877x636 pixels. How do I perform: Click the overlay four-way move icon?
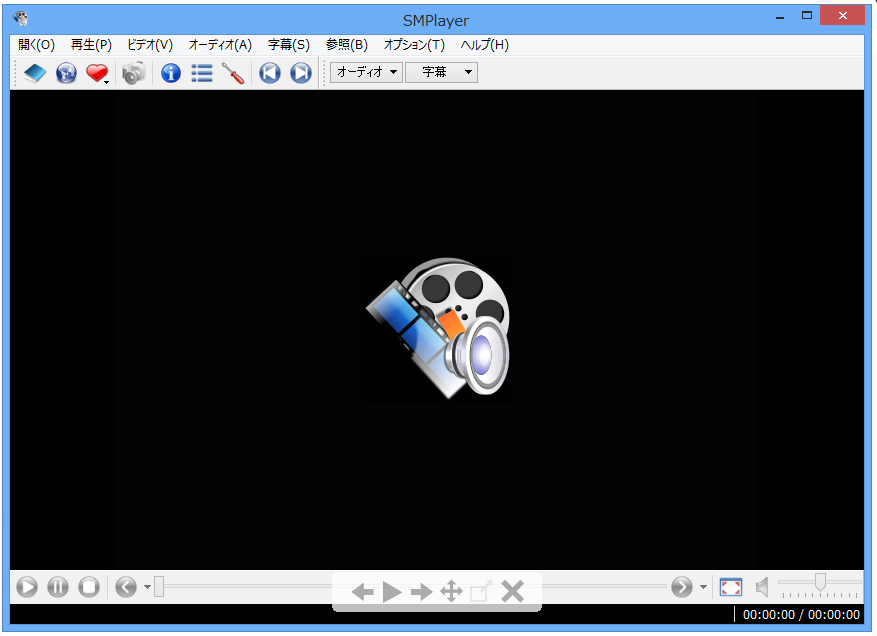[x=451, y=591]
